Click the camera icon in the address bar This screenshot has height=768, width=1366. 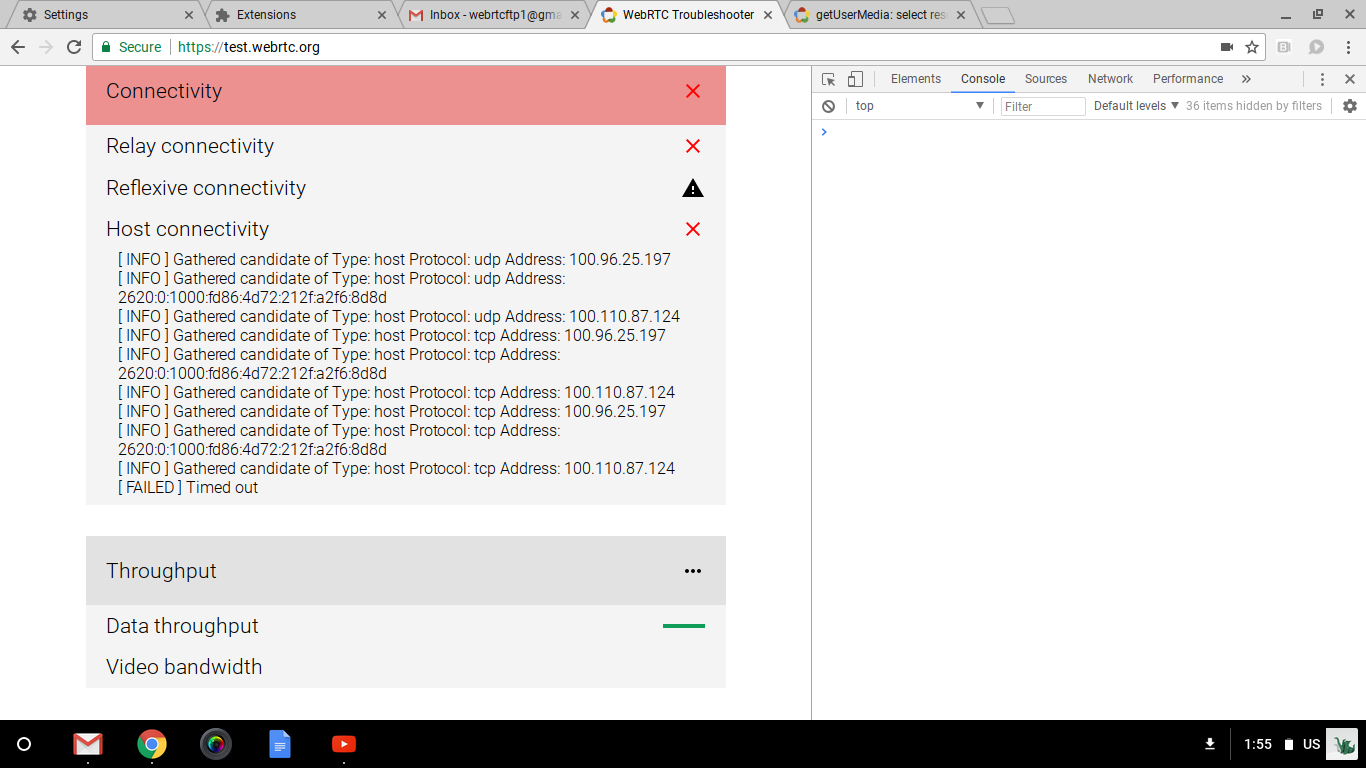point(1229,46)
